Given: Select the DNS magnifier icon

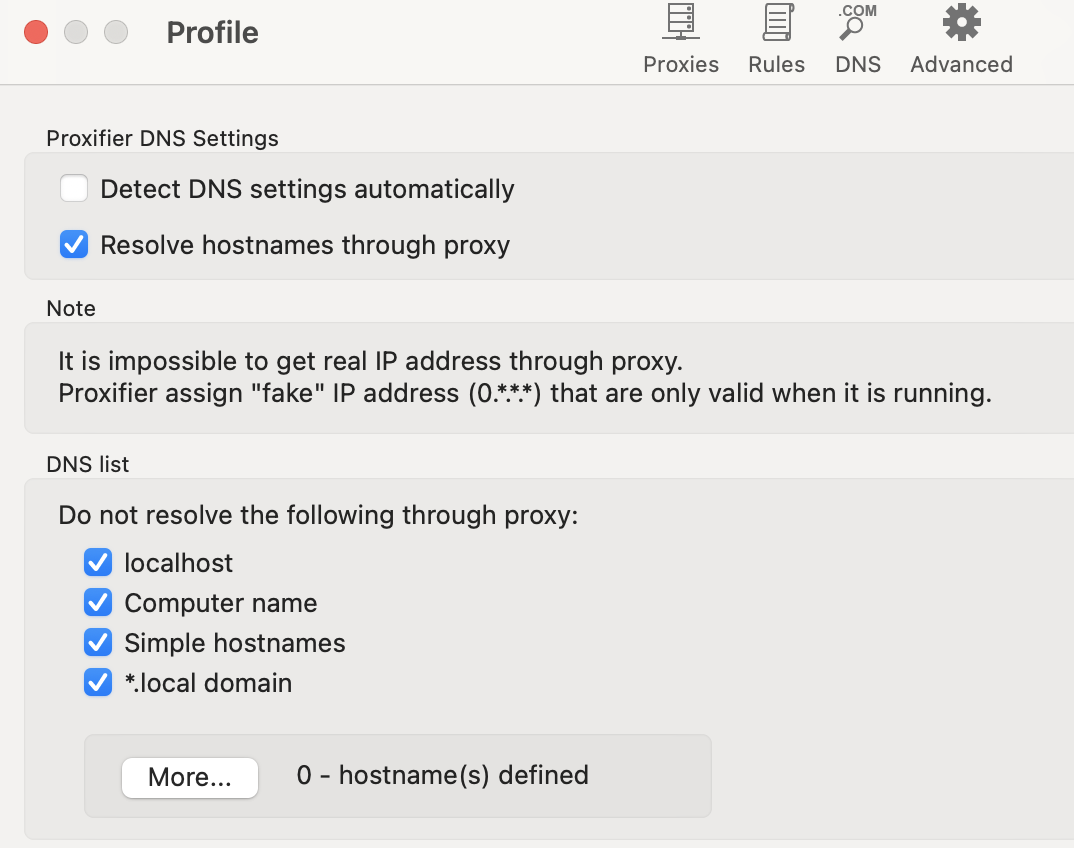Looking at the screenshot, I should pos(857,24).
